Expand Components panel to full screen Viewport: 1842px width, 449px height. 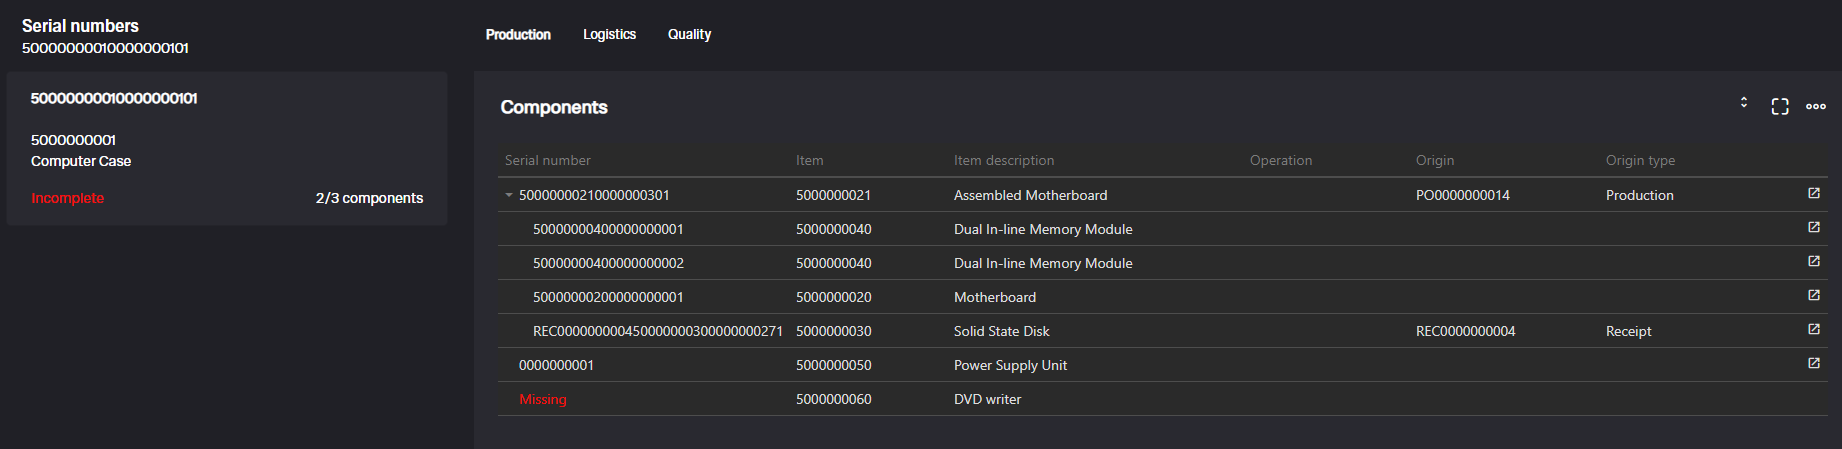1780,106
